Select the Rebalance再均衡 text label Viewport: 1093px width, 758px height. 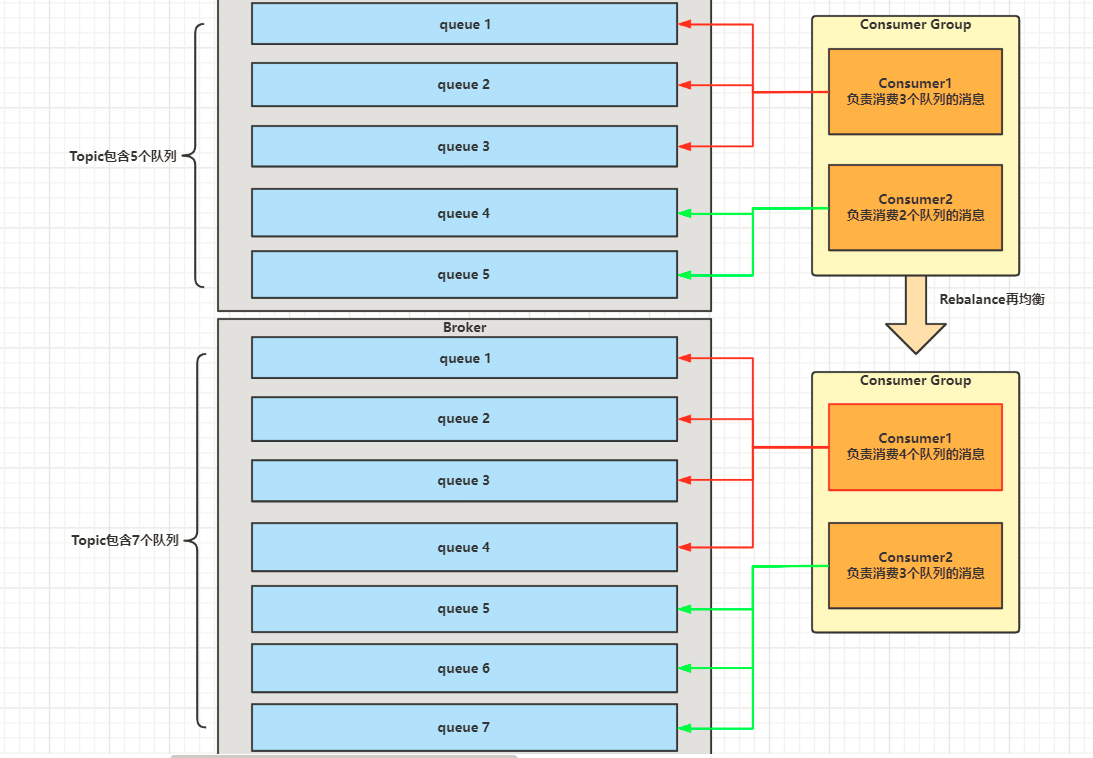[x=991, y=299]
